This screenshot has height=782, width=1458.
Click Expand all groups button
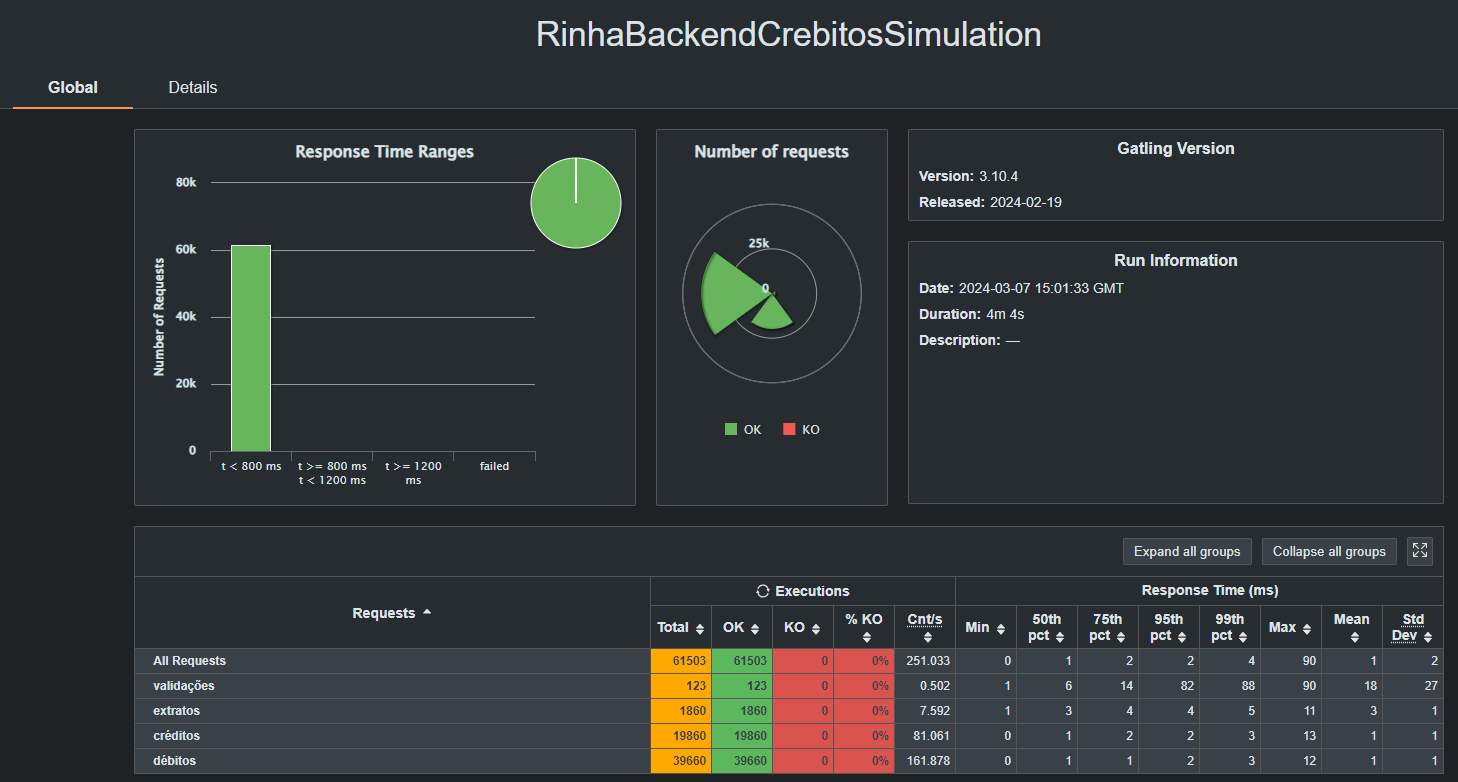1187,551
